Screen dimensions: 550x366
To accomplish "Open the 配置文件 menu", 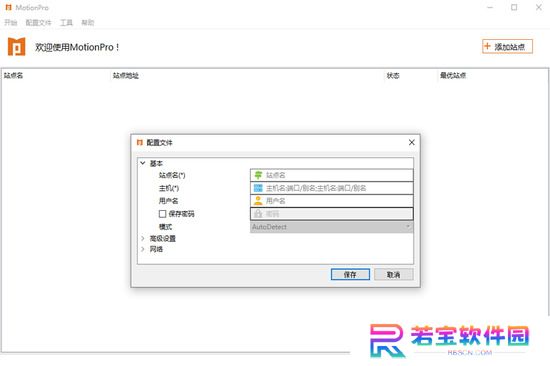I will [39, 23].
